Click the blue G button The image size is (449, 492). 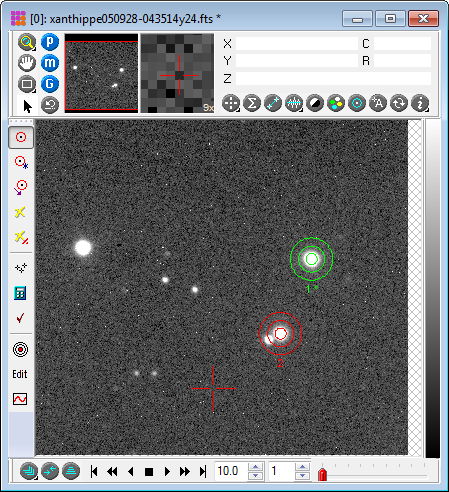point(50,84)
